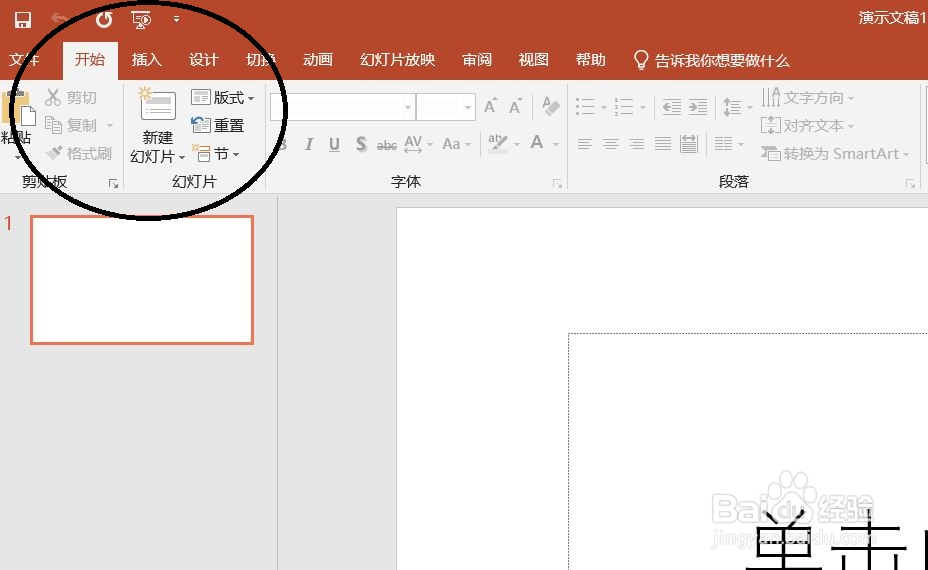Expand the font size dropdown arrow
This screenshot has height=570, width=928.
(x=468, y=107)
